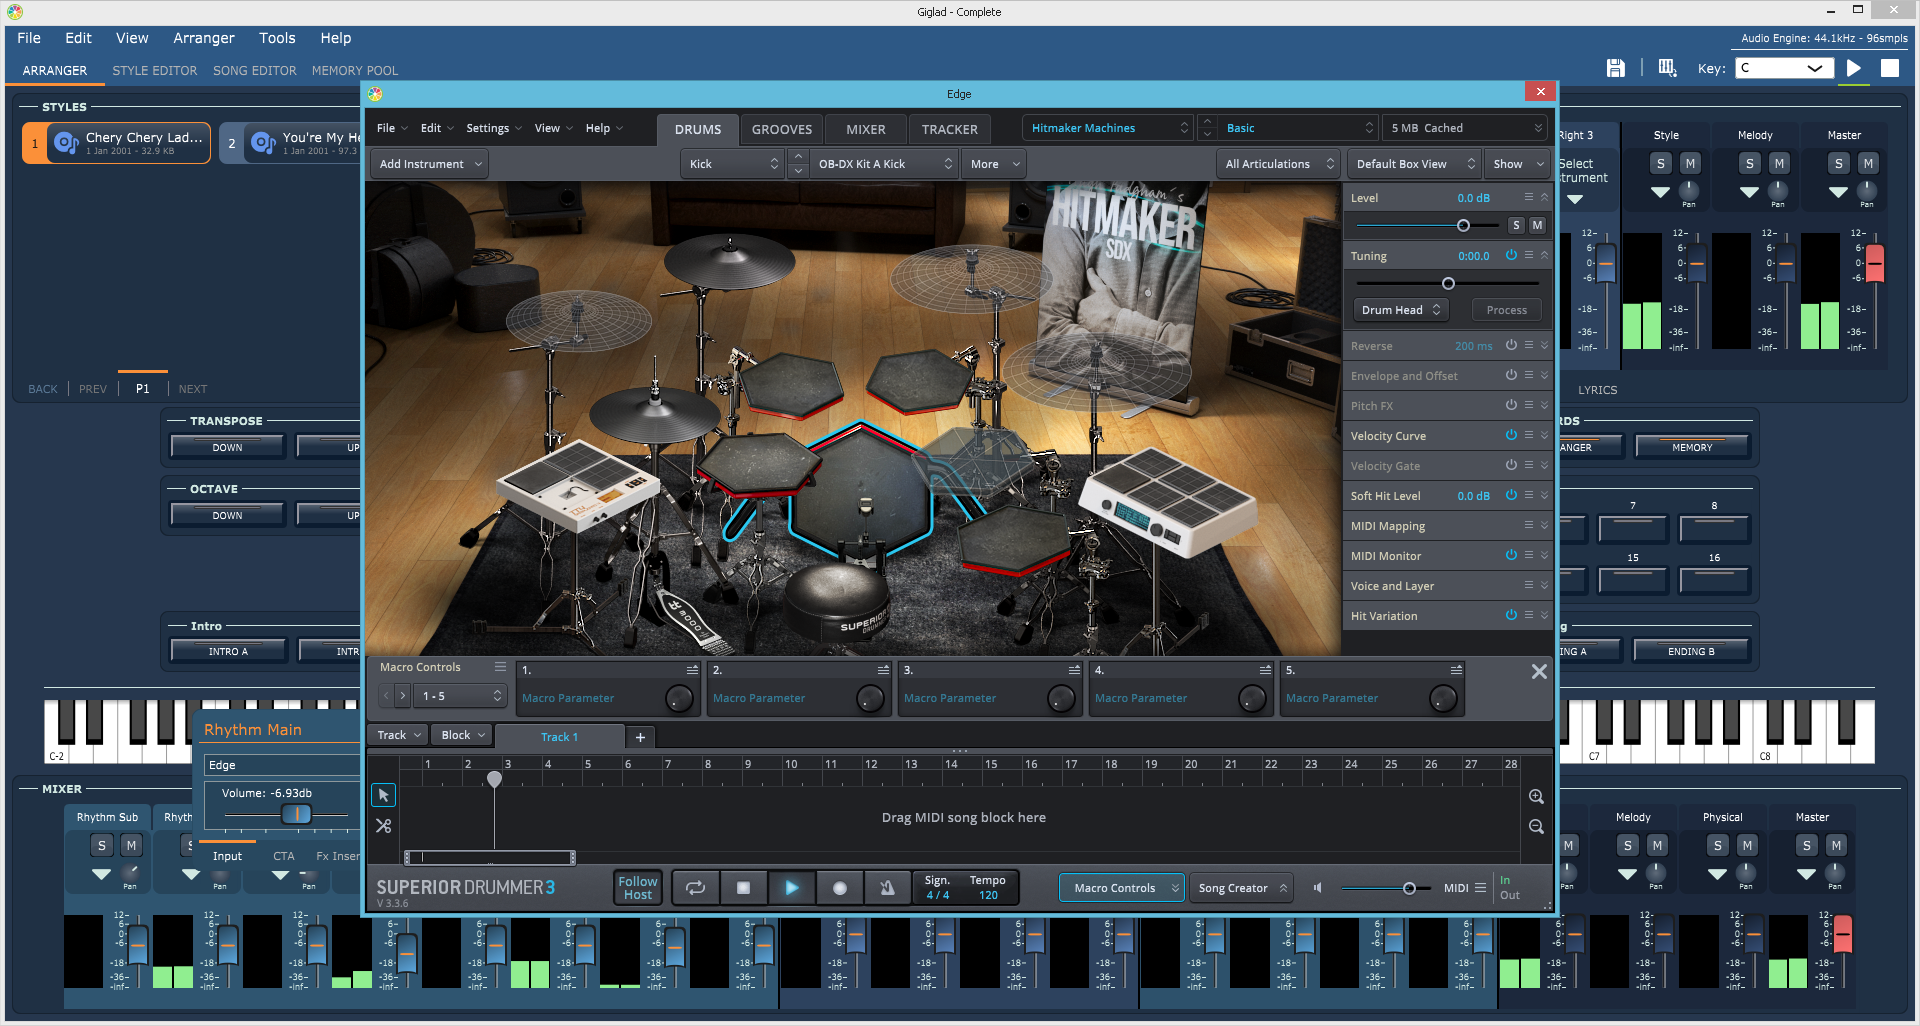Open the Kick instrument dropdown
This screenshot has height=1026, width=1920.
(733, 164)
